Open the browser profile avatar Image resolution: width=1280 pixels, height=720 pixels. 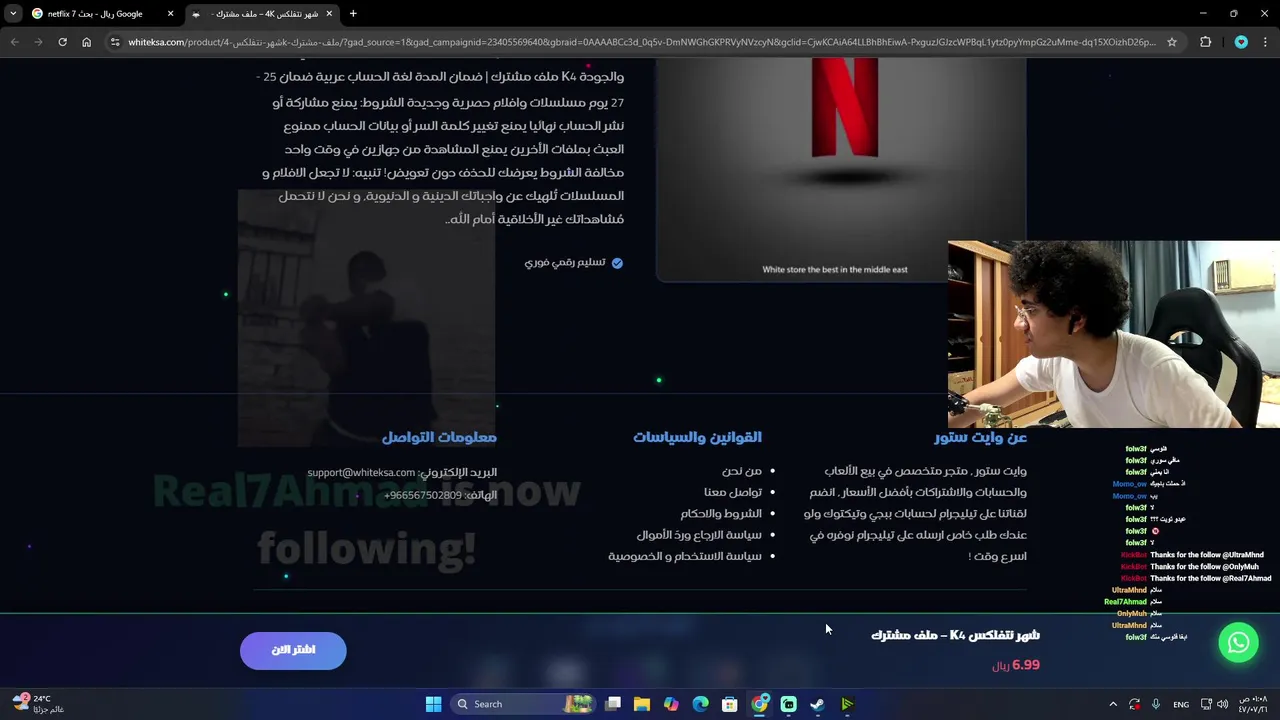pyautogui.click(x=1241, y=42)
